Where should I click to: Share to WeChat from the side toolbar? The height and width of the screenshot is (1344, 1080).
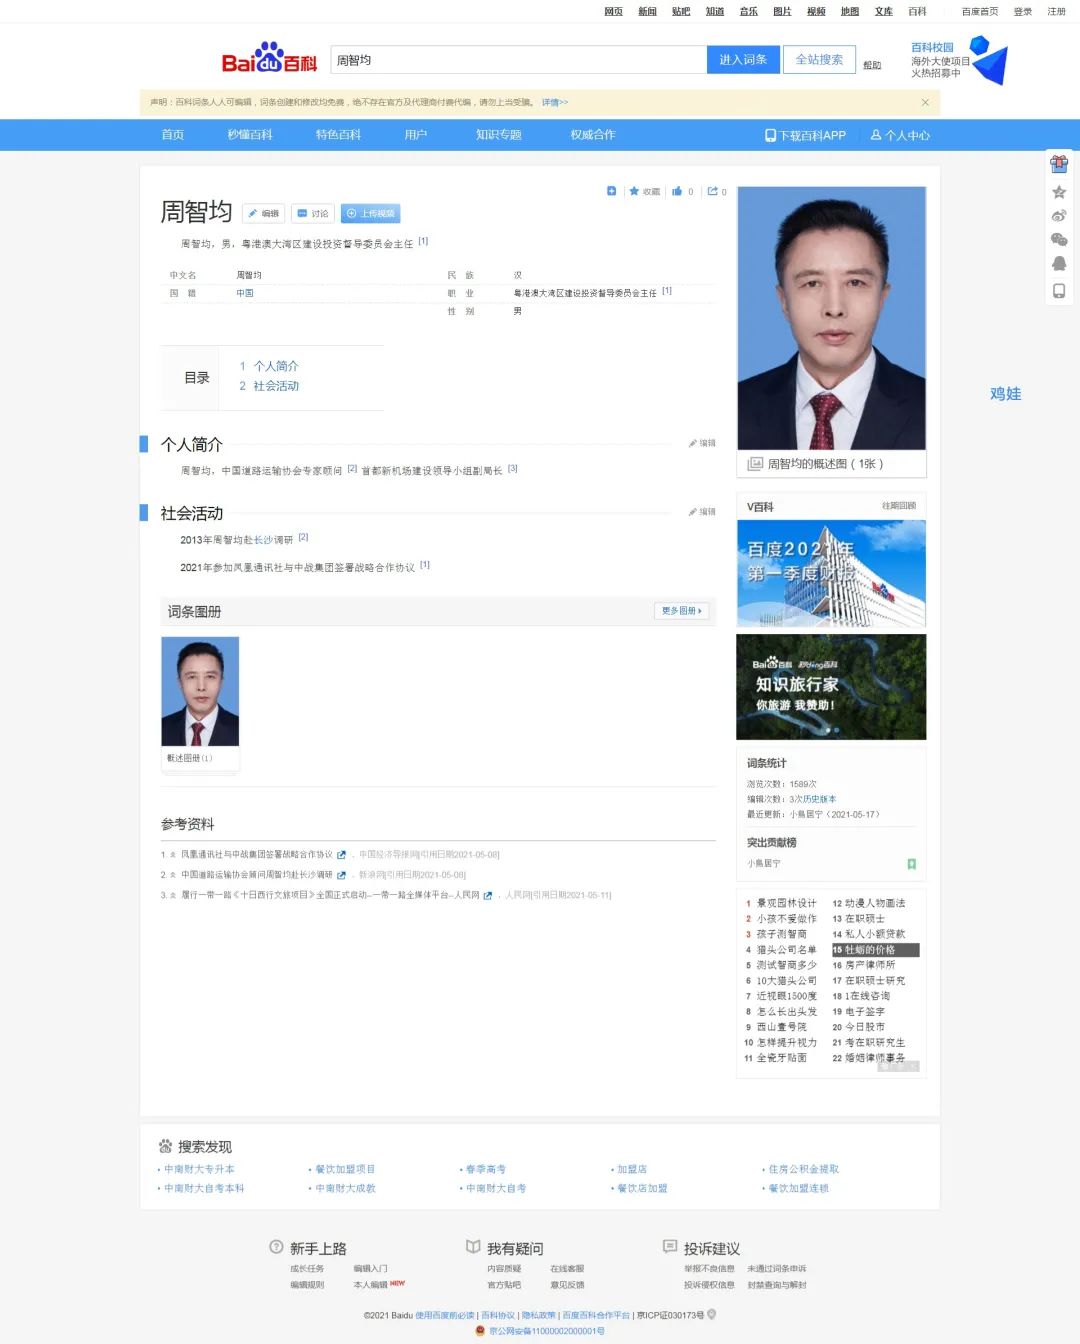tap(1059, 240)
